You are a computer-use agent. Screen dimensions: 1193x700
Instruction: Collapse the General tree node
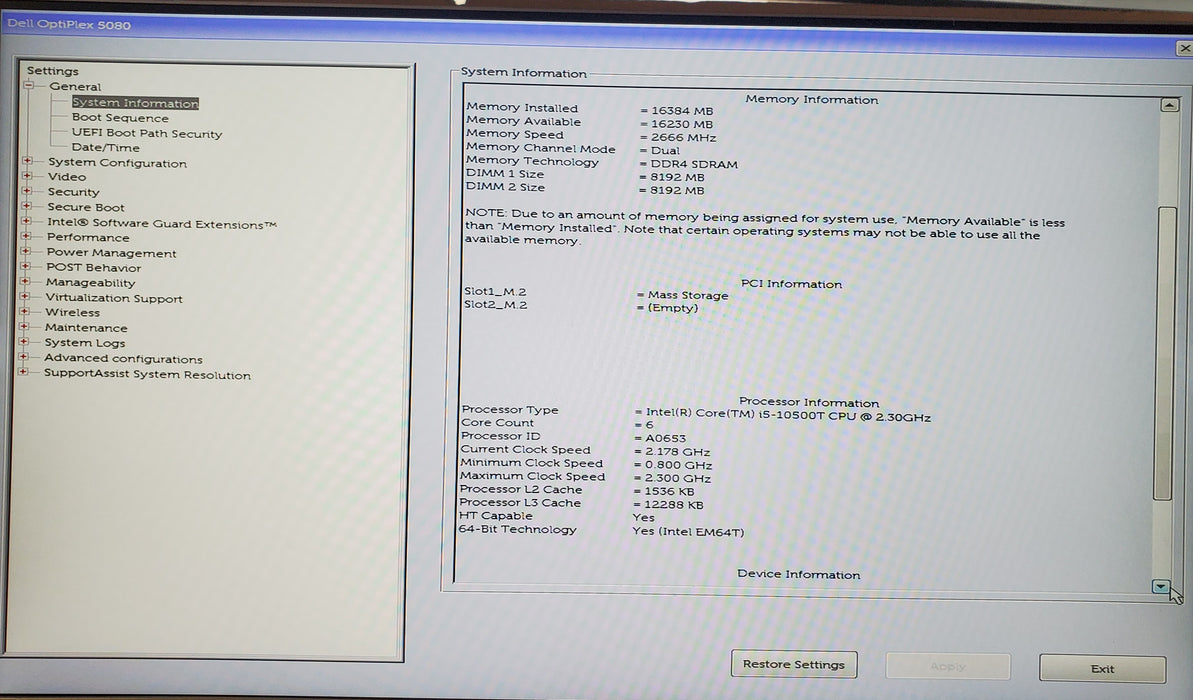[29, 85]
